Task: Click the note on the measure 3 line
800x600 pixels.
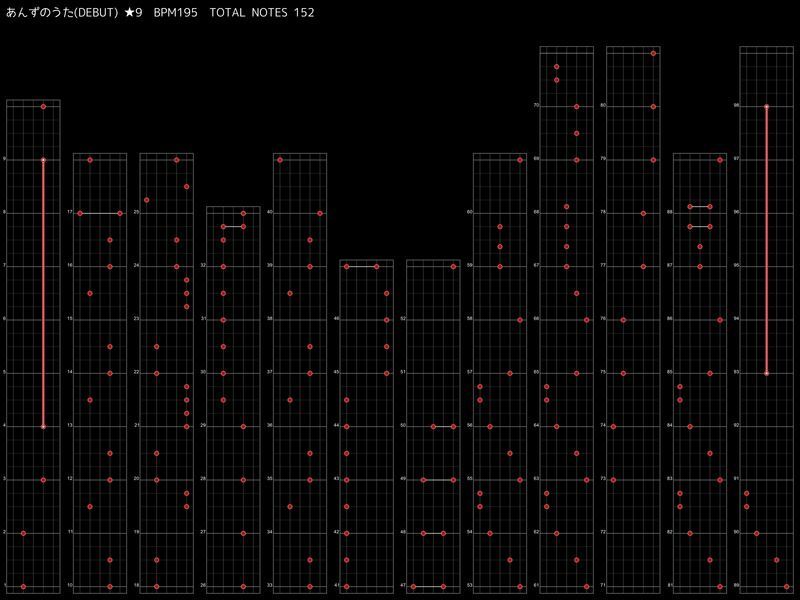Action: (43, 480)
